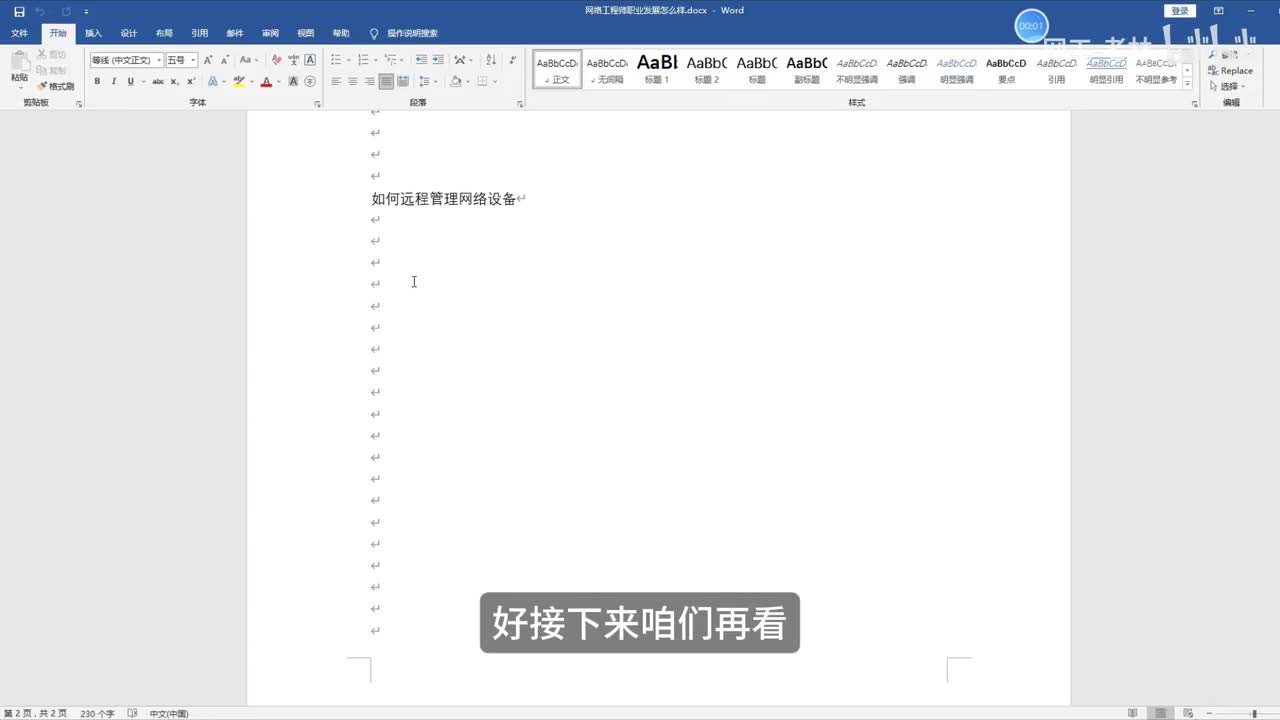1280x720 pixels.
Task: Click the 登录 sign-in button
Action: pos(1180,11)
